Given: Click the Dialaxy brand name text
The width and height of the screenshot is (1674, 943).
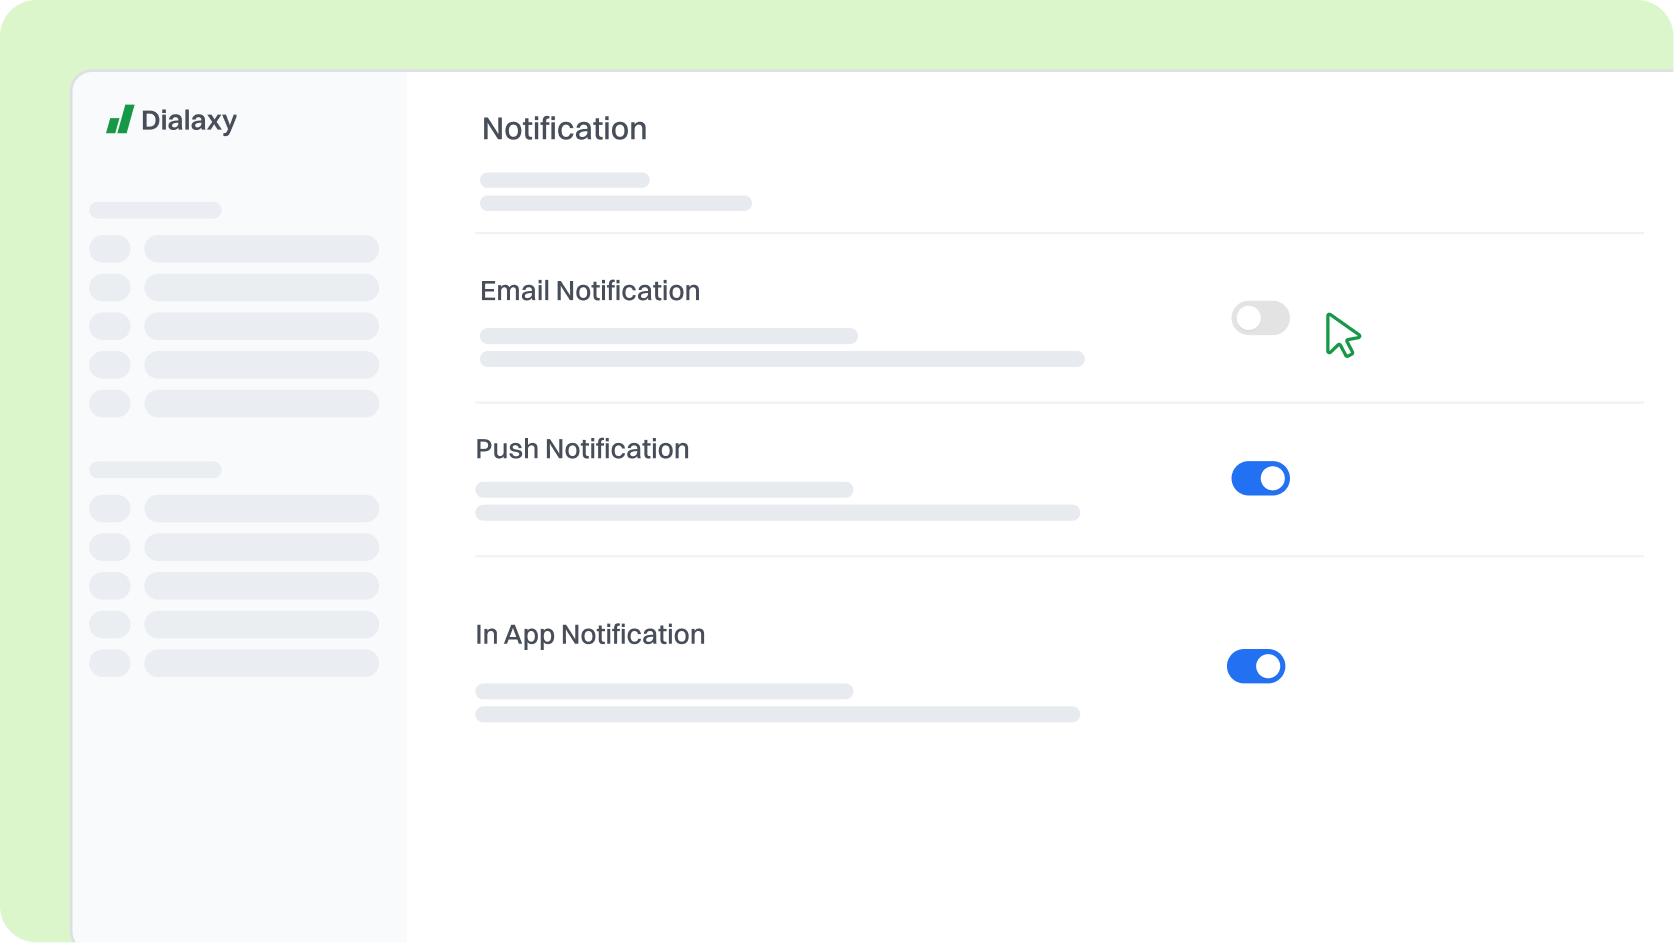Looking at the screenshot, I should tap(189, 121).
